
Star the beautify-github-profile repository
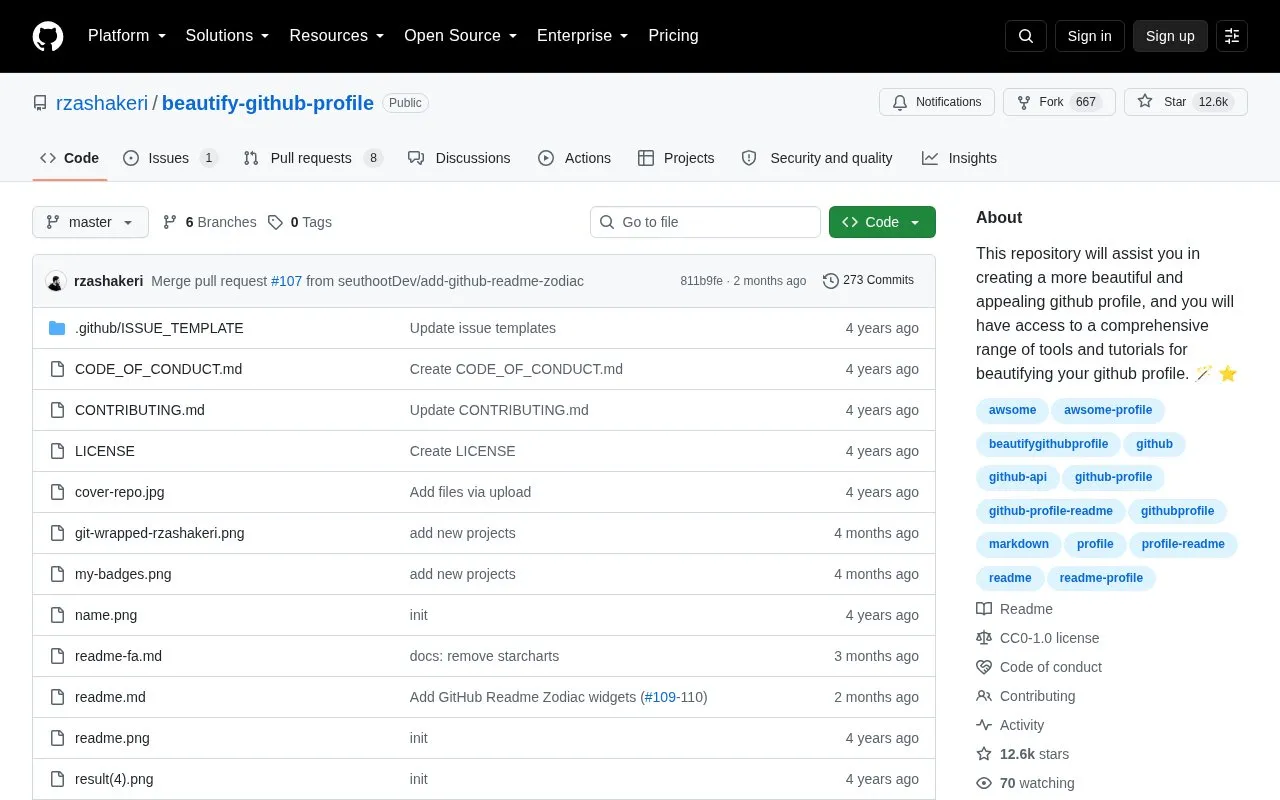click(1186, 102)
